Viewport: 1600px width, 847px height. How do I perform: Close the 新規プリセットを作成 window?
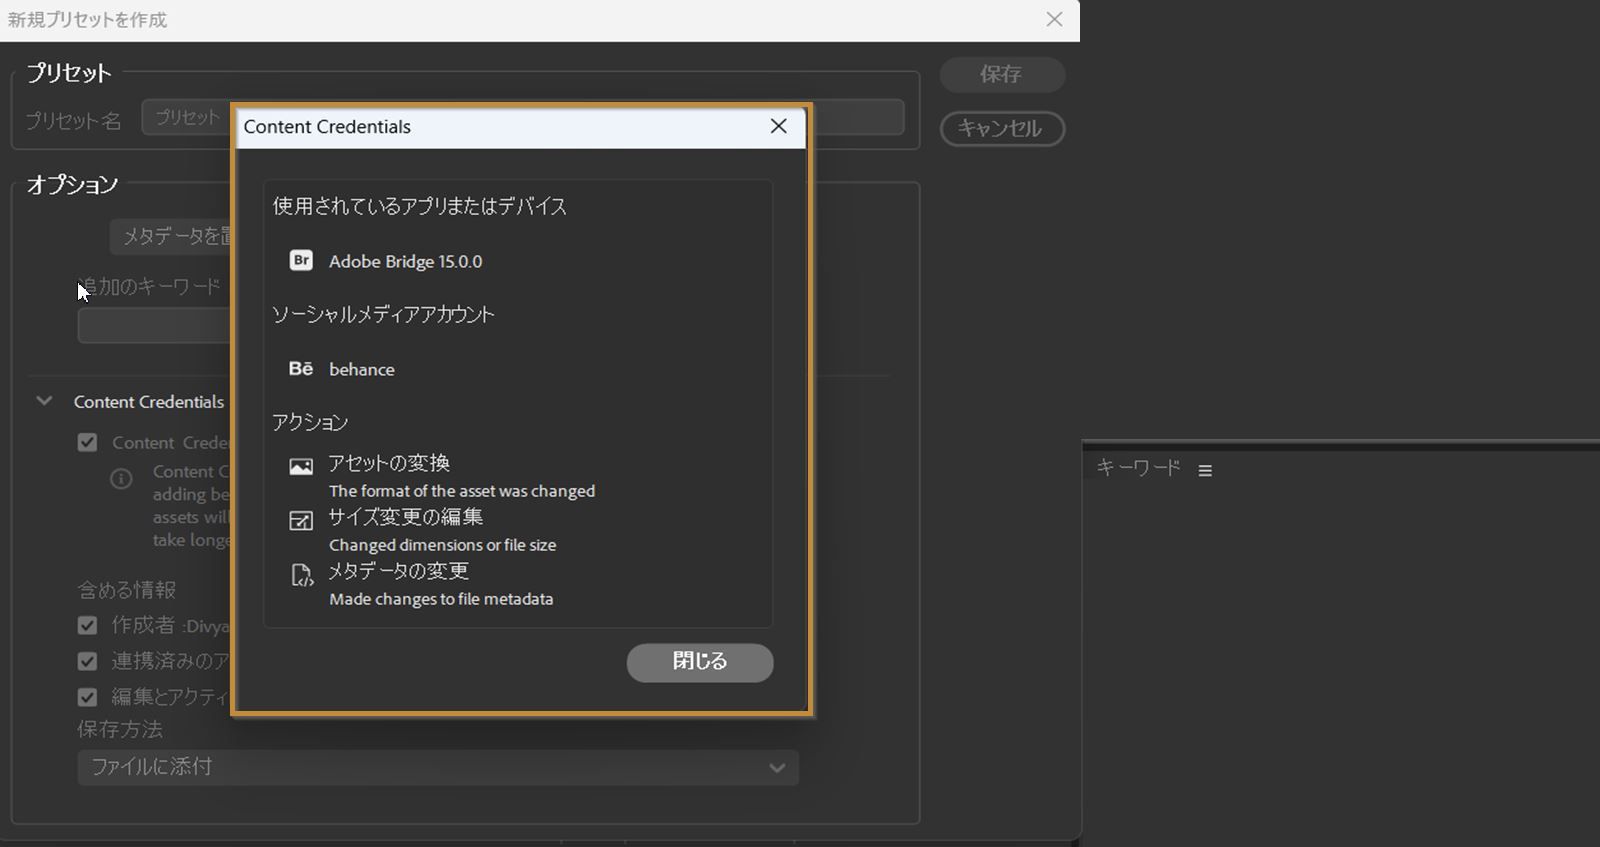pyautogui.click(x=1054, y=19)
